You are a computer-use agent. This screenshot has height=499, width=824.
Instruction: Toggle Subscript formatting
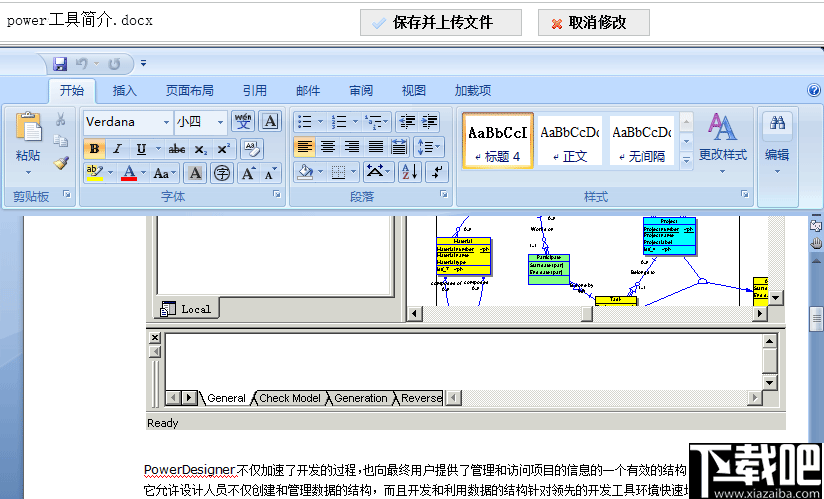click(200, 149)
